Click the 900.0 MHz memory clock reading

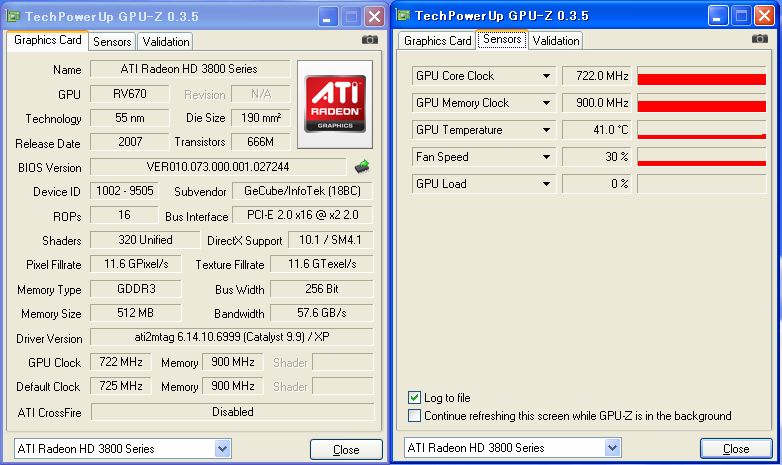(x=596, y=103)
